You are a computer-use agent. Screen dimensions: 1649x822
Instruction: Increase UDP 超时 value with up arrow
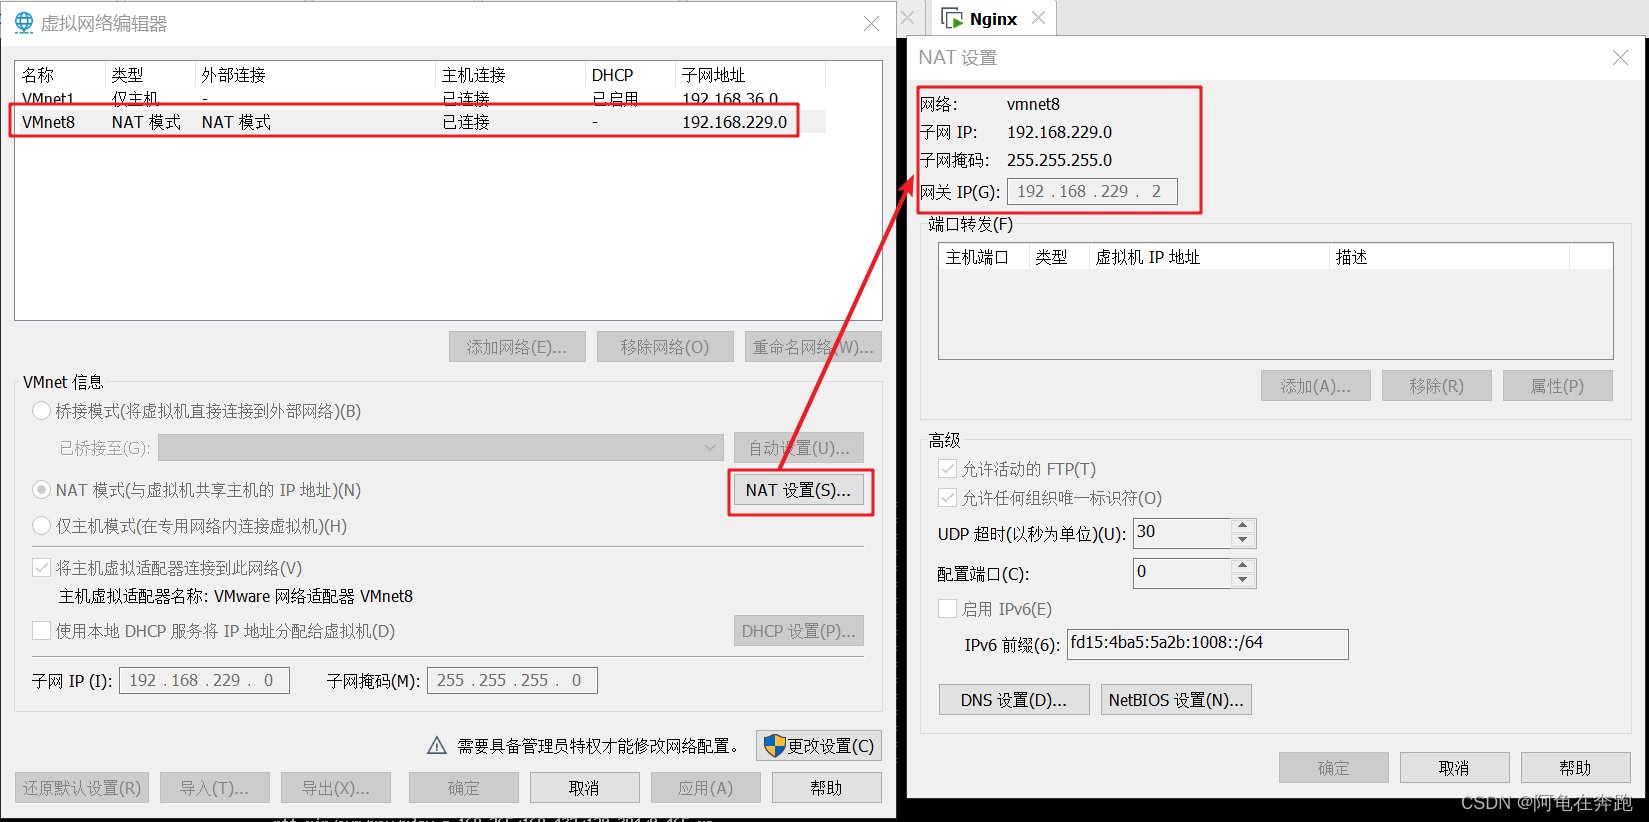pyautogui.click(x=1242, y=526)
